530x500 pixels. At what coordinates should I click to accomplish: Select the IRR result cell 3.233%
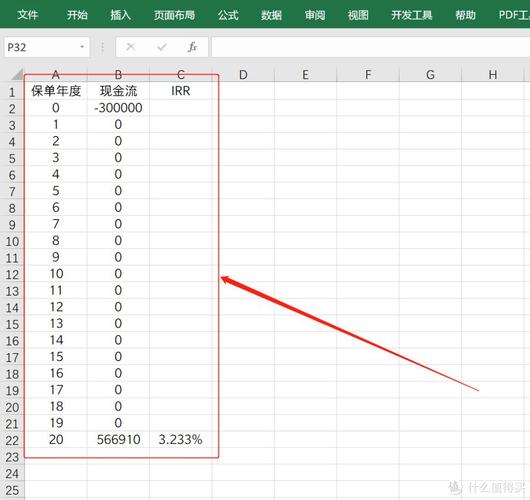180,439
